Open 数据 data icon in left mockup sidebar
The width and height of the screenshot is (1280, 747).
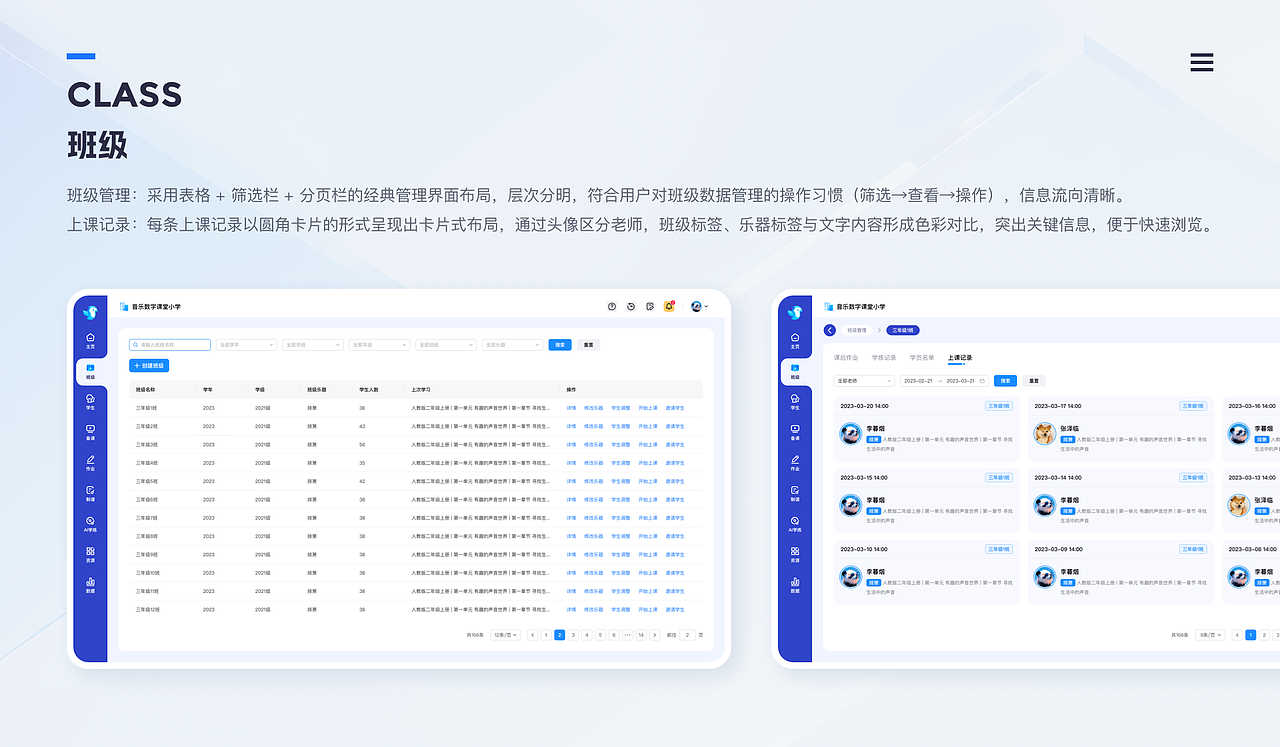coord(91,585)
